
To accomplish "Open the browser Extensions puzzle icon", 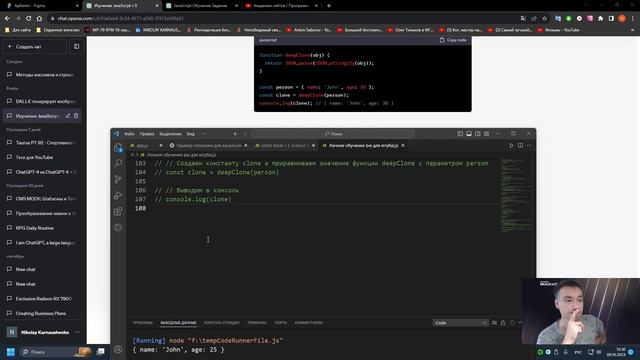I will point(600,18).
